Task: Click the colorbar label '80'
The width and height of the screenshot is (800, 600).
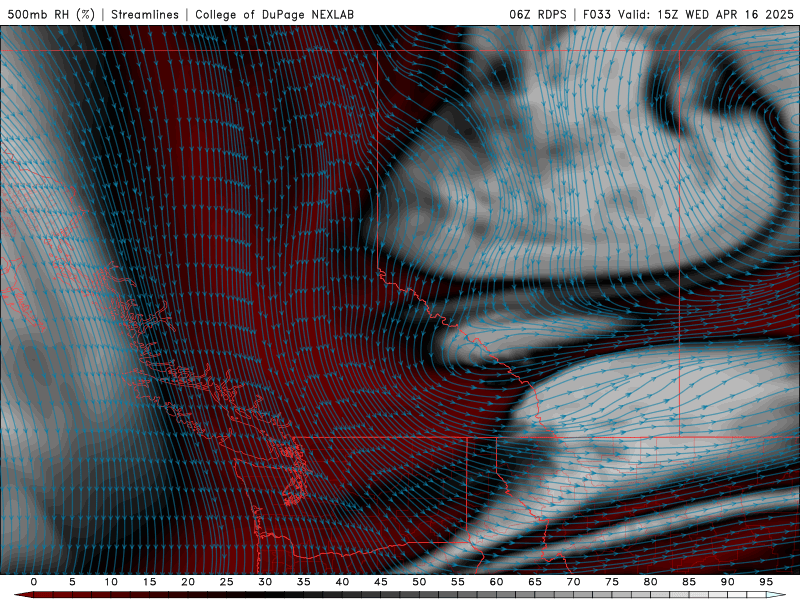Action: click(650, 582)
